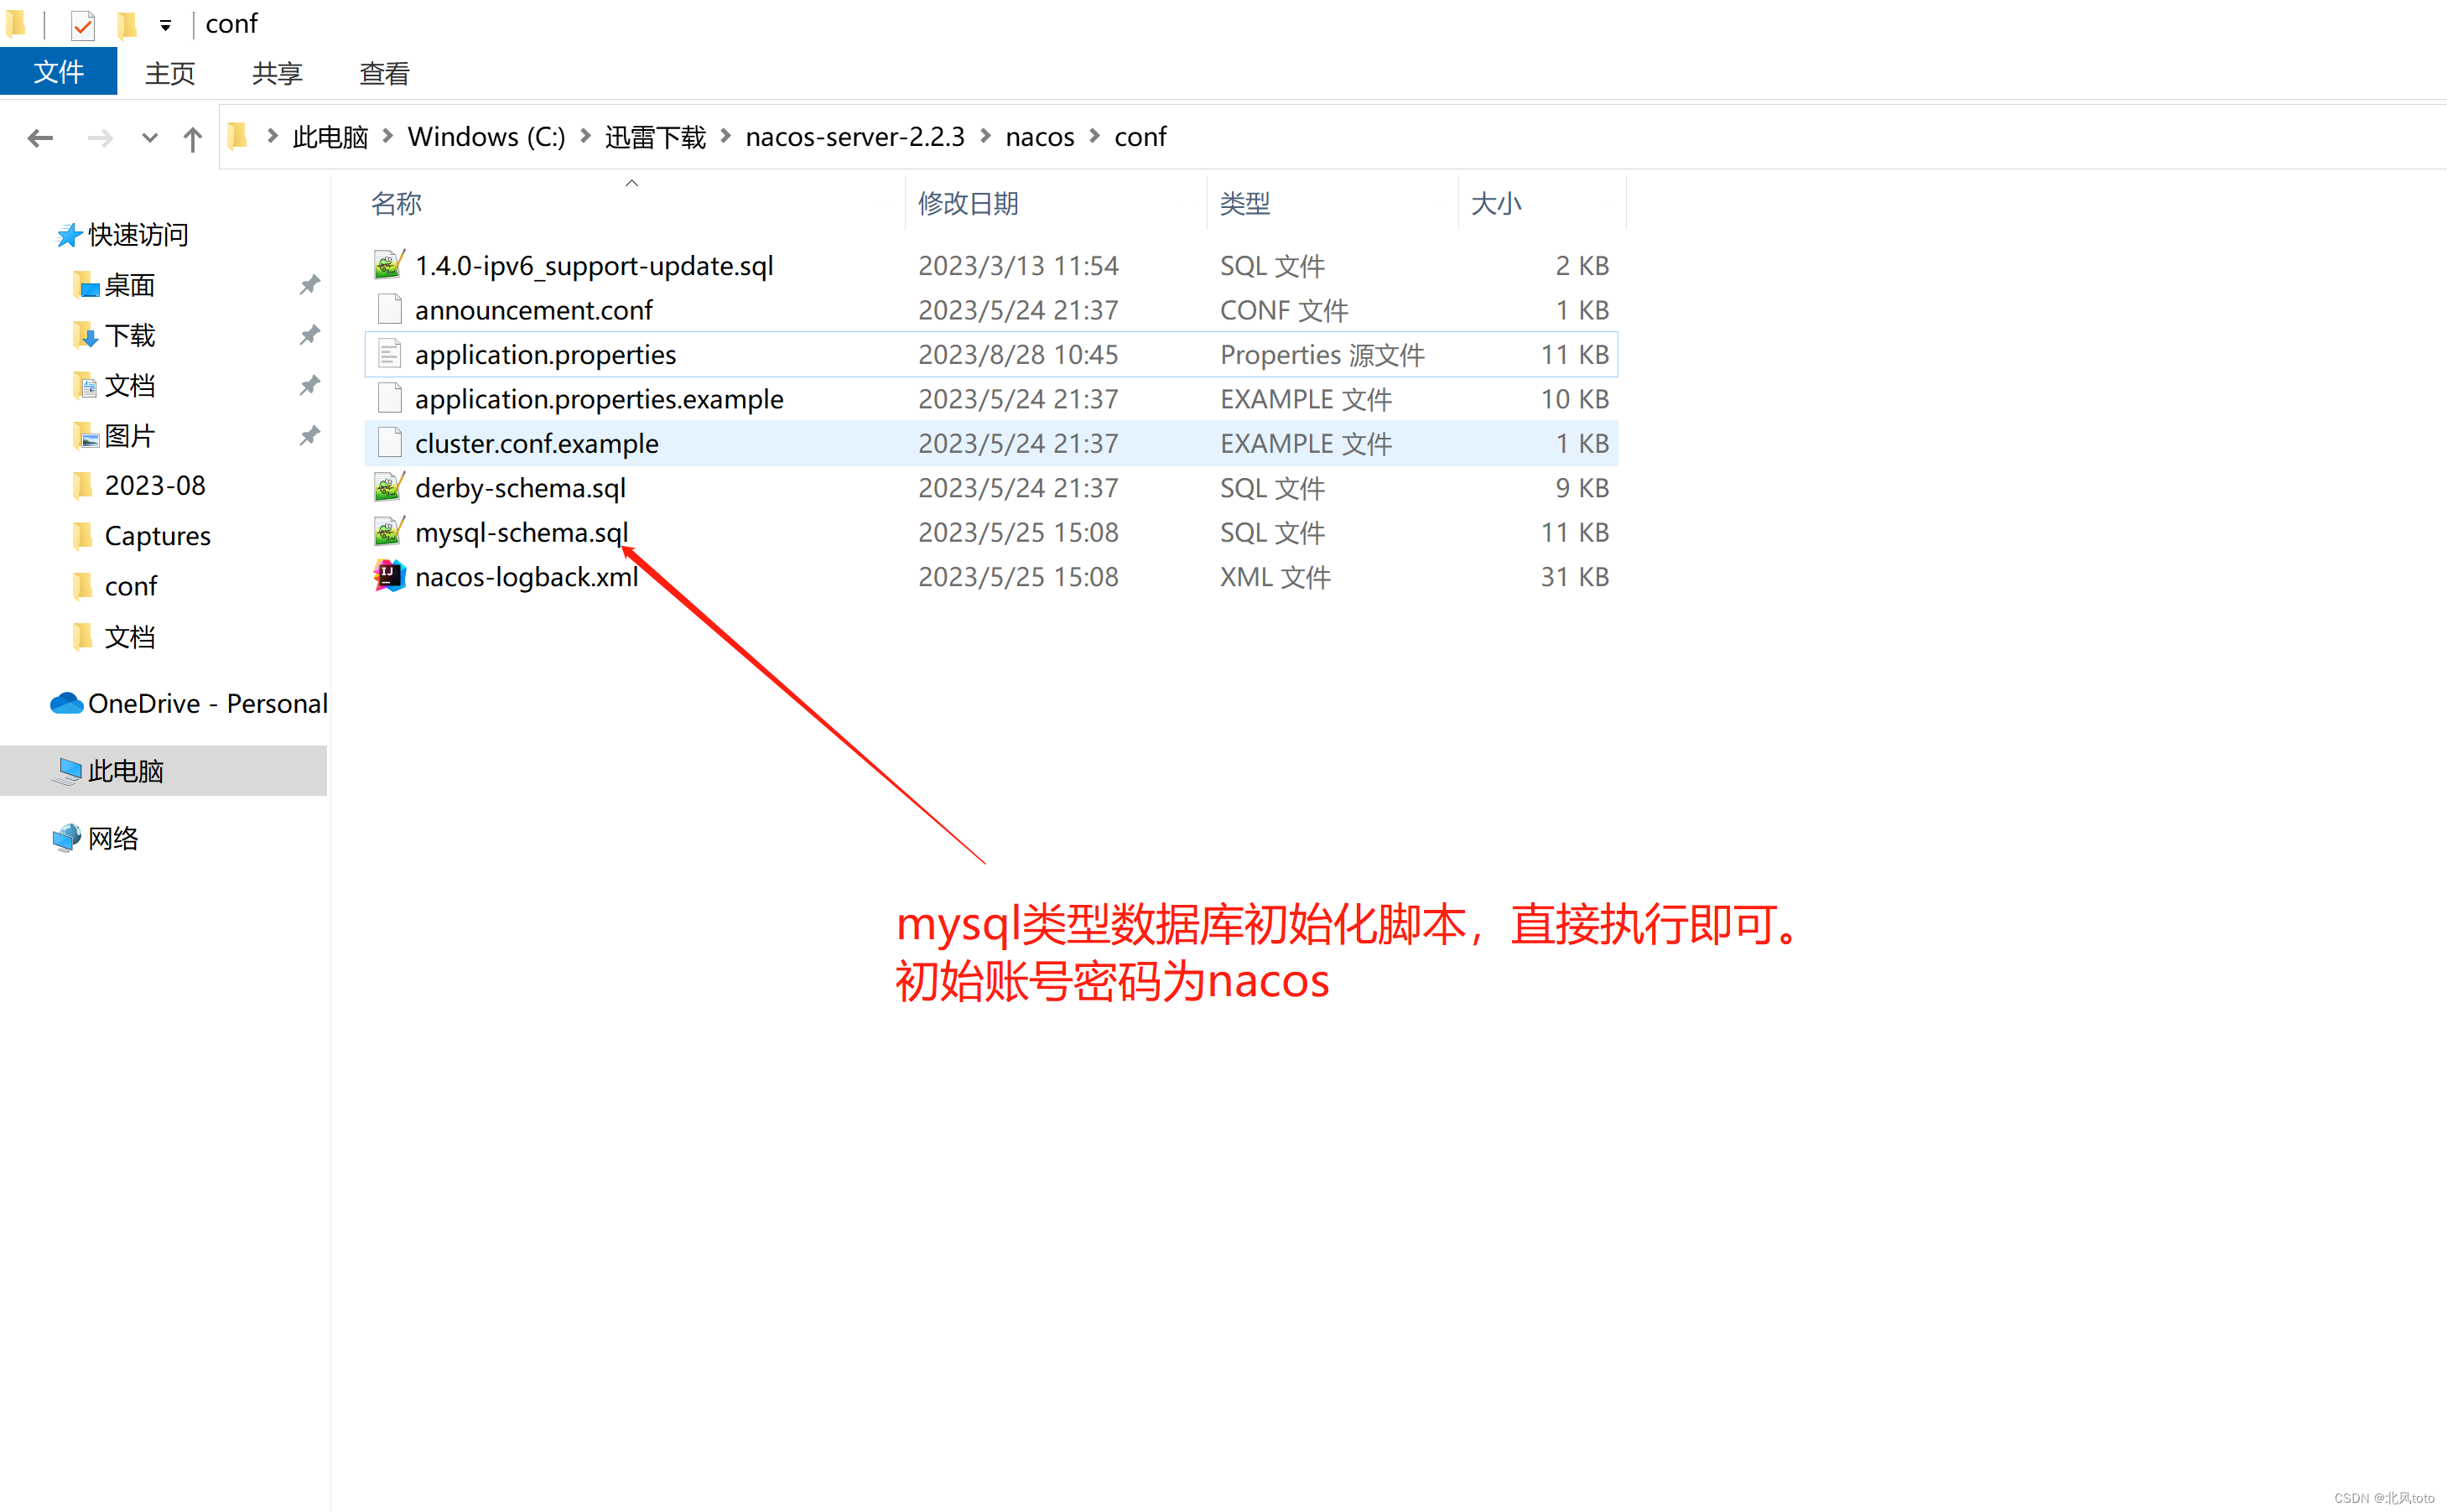The height and width of the screenshot is (1512, 2447).
Task: Go up one folder level
Action: 193,138
